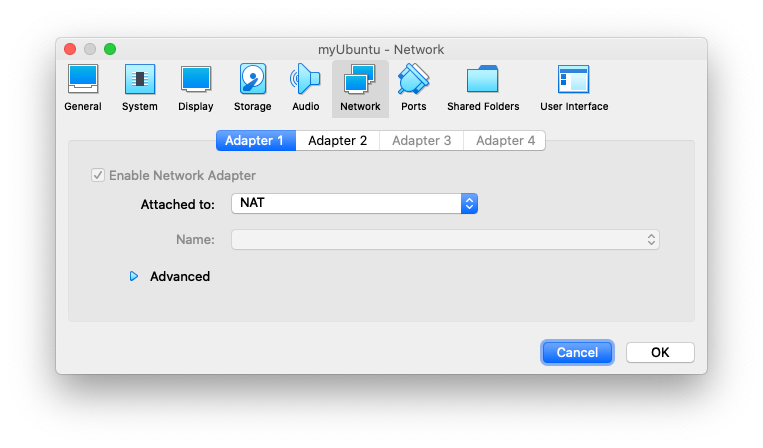
Task: Click the 'Name:' label
Action: pyautogui.click(x=195, y=239)
